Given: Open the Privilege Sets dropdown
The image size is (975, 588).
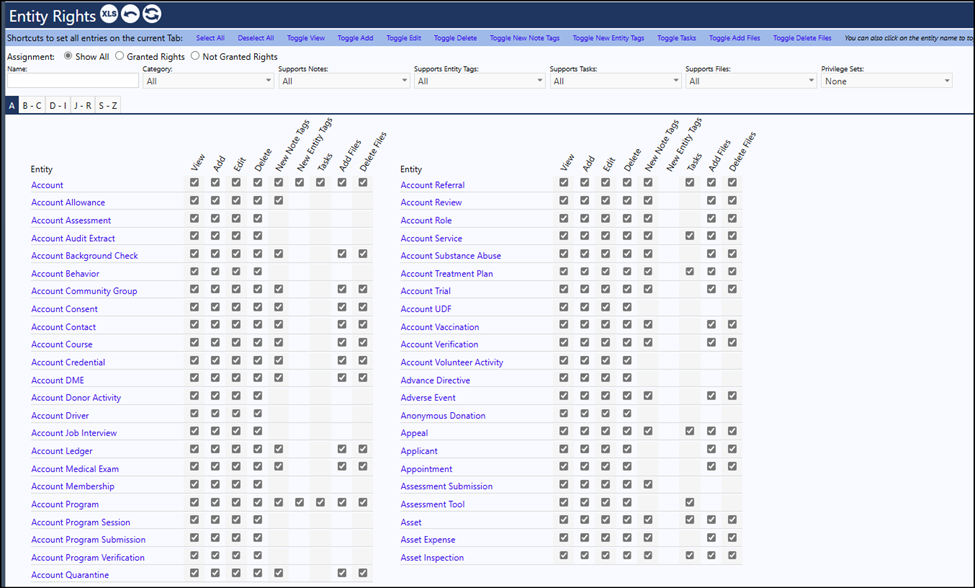Looking at the screenshot, I should click(887, 81).
